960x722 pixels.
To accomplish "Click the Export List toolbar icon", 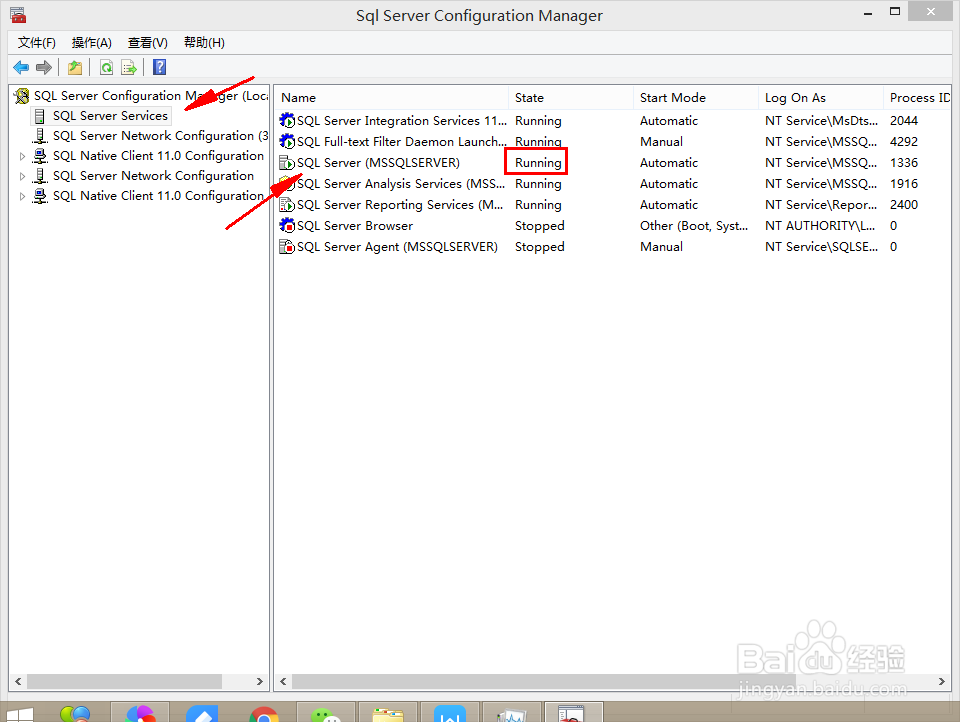I will (x=129, y=67).
